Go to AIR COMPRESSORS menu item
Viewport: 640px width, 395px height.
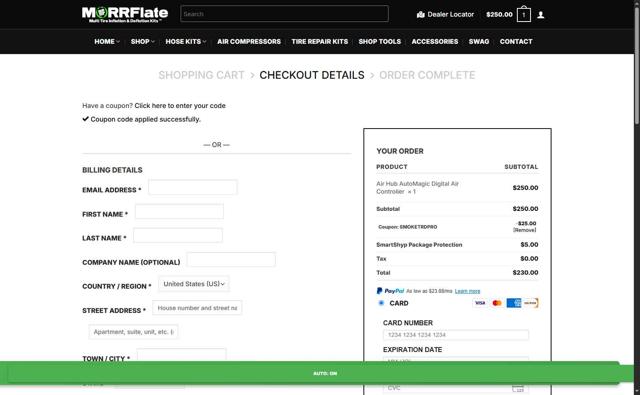click(x=249, y=41)
